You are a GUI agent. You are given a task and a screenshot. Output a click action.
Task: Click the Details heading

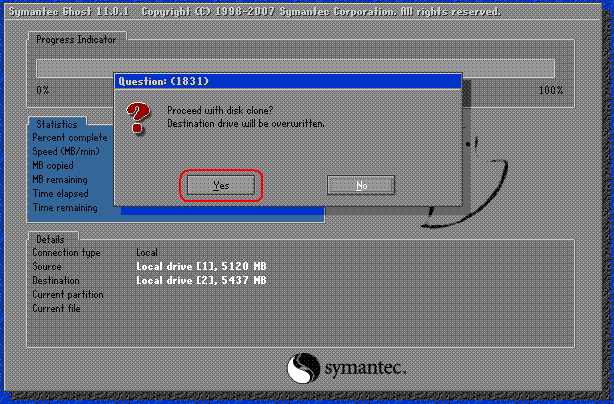(50, 239)
